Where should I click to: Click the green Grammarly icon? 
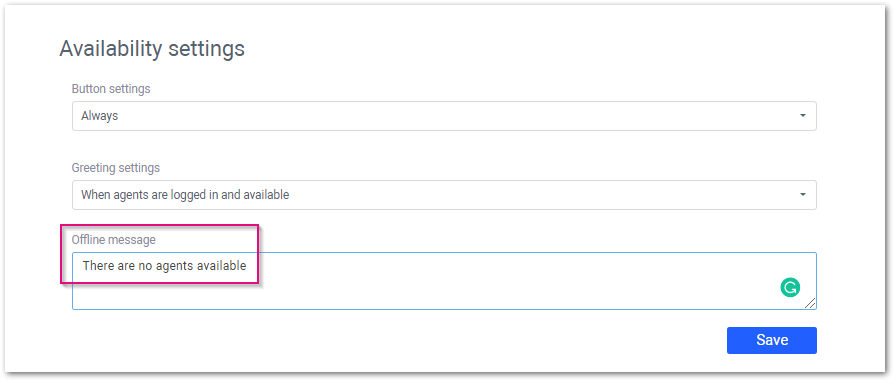pyautogui.click(x=790, y=288)
